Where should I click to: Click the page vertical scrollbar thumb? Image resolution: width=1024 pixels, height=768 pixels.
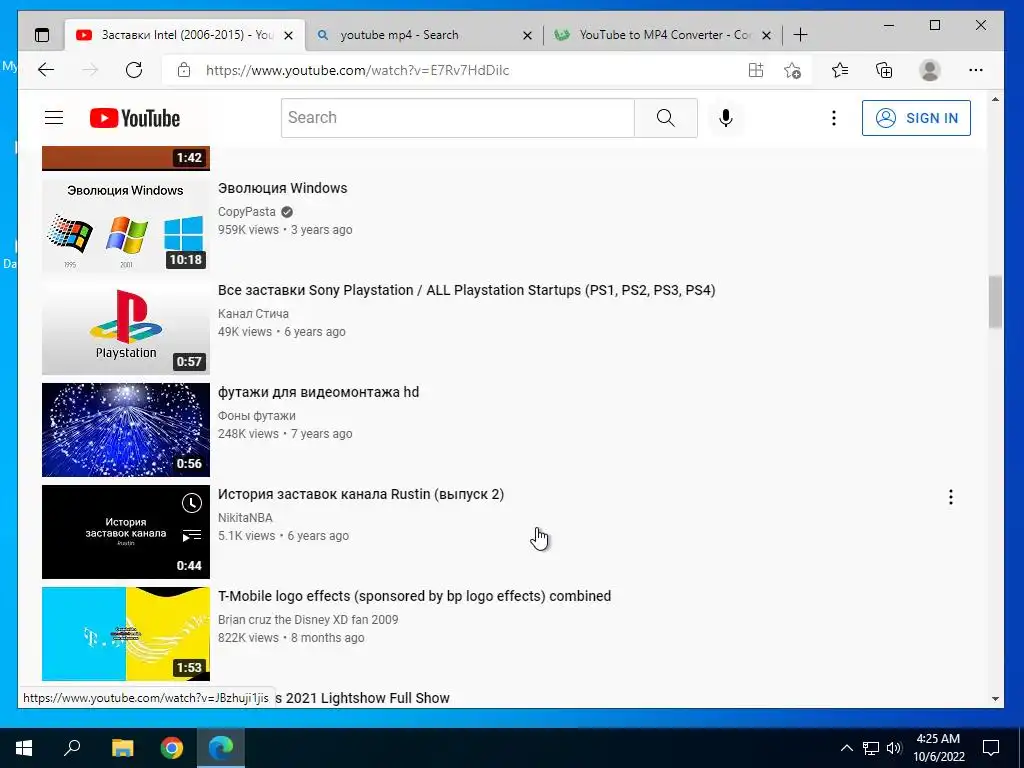point(995,302)
